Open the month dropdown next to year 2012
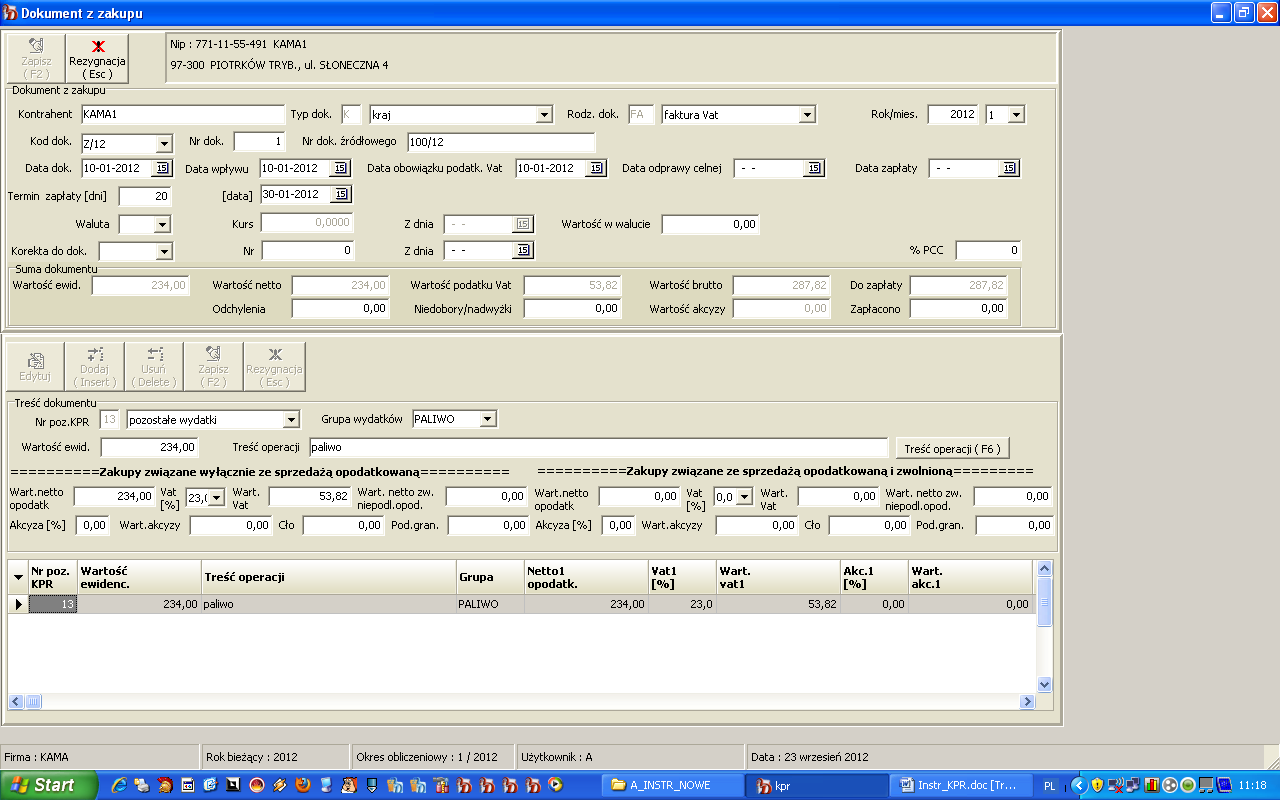Image resolution: width=1280 pixels, height=800 pixels. tap(1017, 115)
